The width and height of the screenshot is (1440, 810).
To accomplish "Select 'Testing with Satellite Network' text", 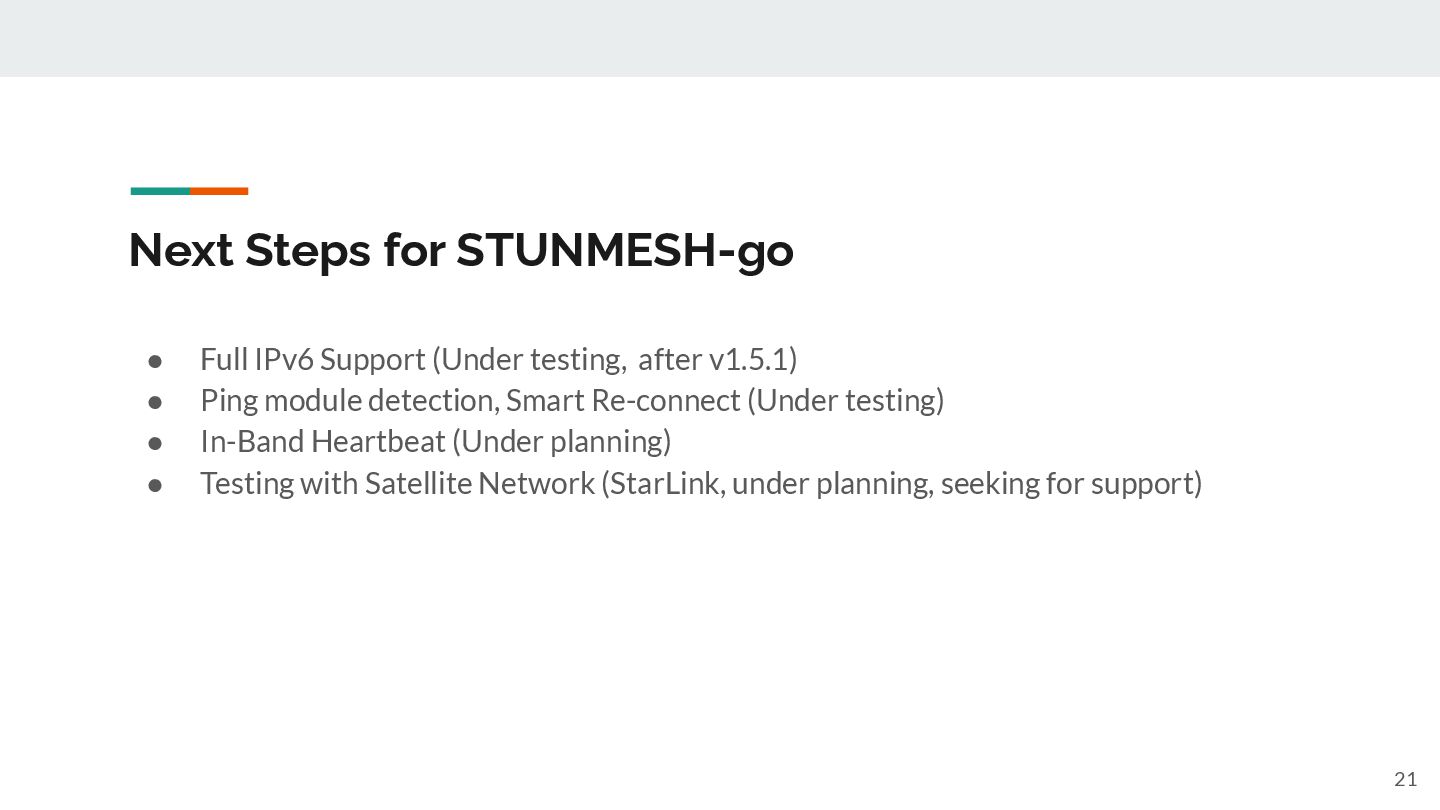I will [x=397, y=483].
